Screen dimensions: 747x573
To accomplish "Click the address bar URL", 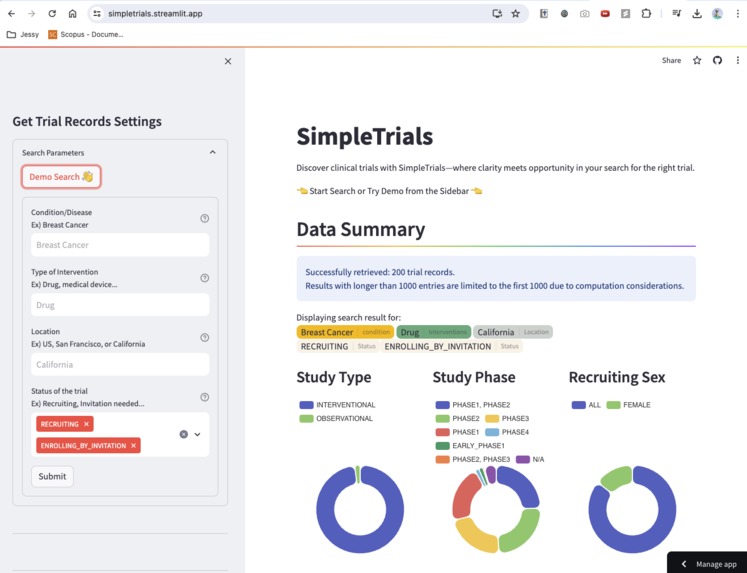I will click(155, 14).
